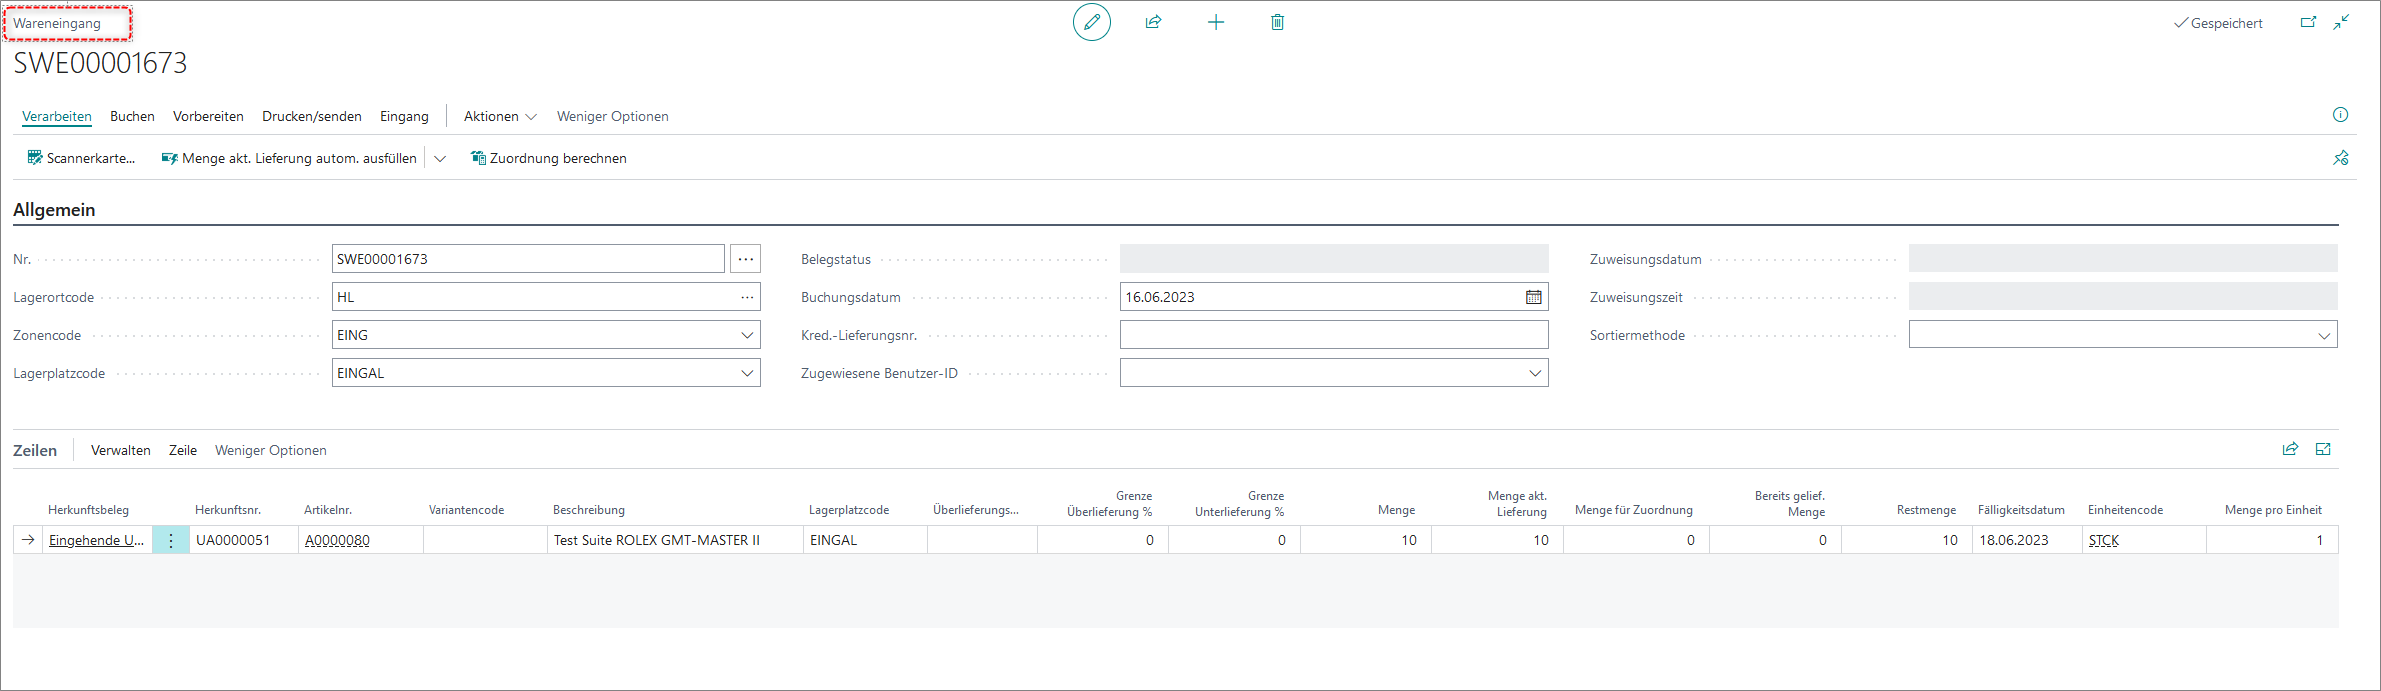Open the Lagerortcode lookup ellipsis

pos(747,297)
